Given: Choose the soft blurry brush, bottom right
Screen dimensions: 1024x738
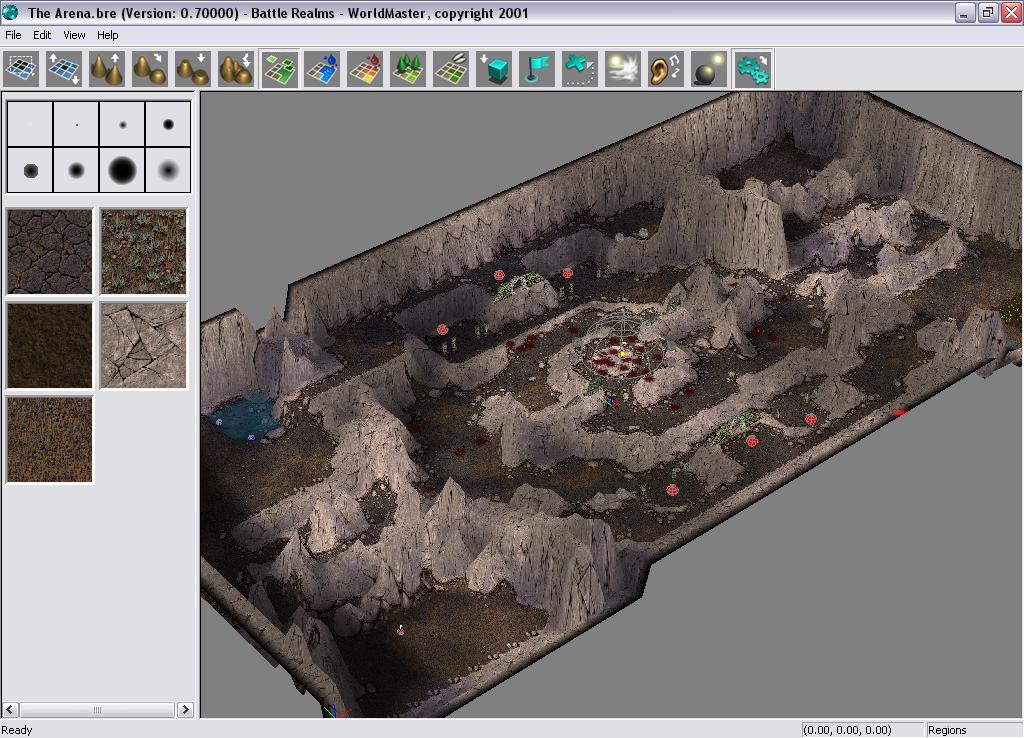Looking at the screenshot, I should point(168,170).
